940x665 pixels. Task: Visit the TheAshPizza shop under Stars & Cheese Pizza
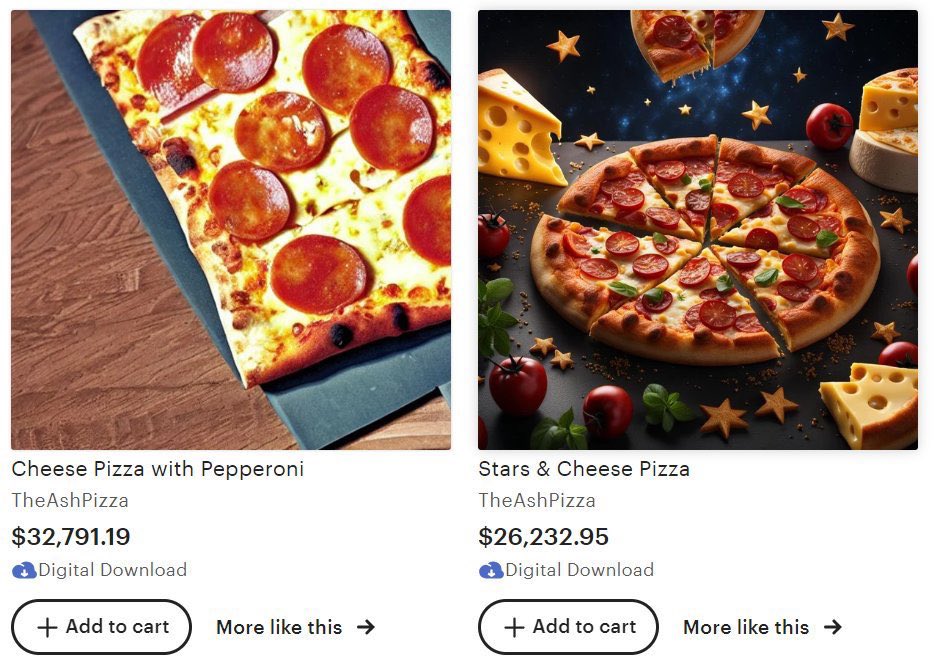coord(537,500)
